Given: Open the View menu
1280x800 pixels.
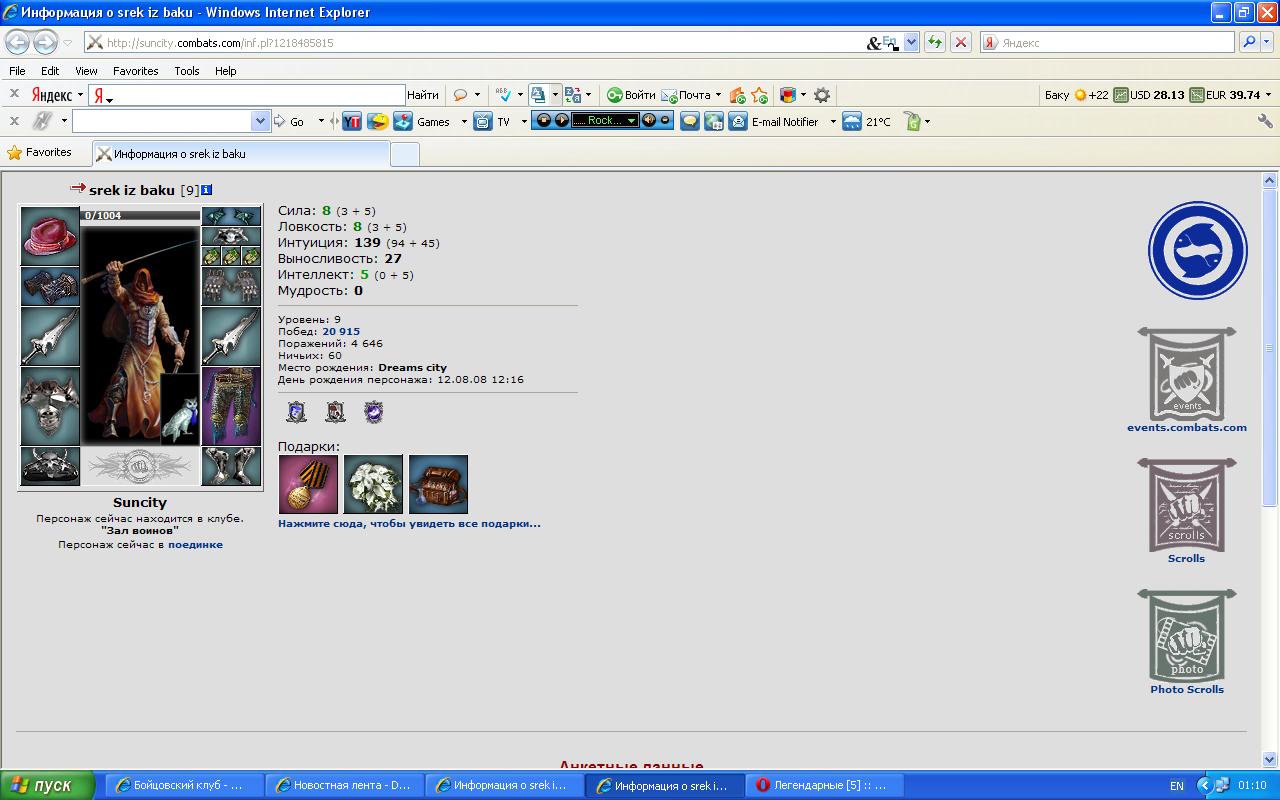Looking at the screenshot, I should click(x=86, y=71).
